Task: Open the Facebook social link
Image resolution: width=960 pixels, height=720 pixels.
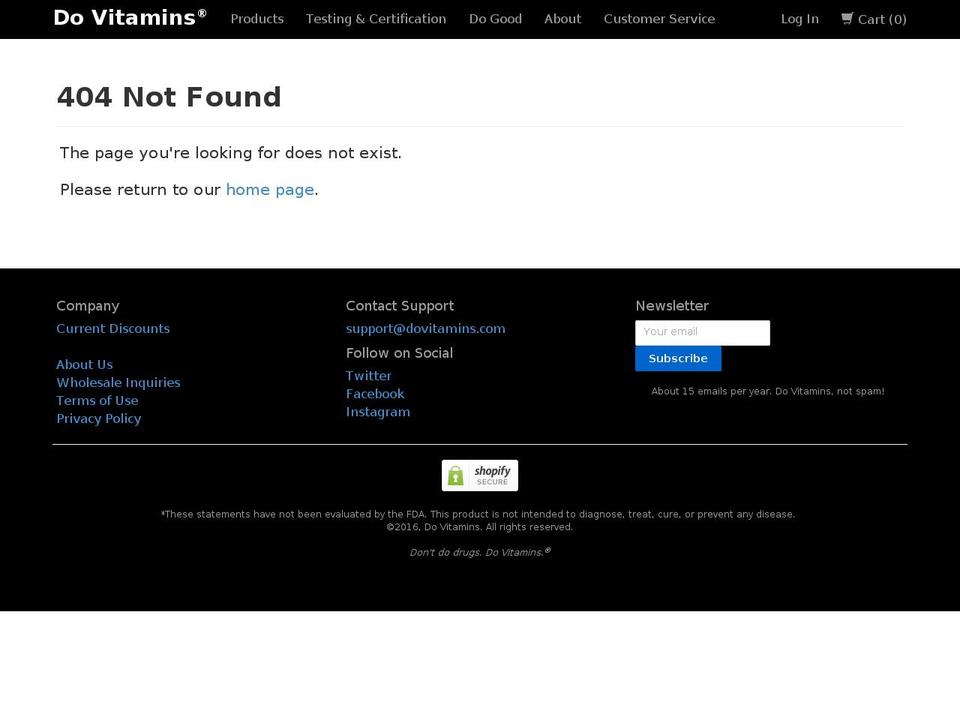Action: coord(375,394)
